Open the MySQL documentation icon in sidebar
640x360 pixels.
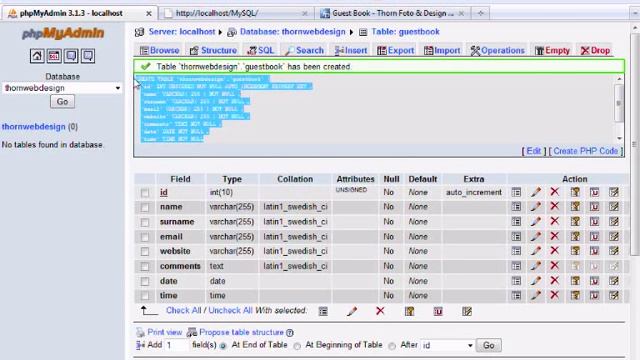pyautogui.click(x=88, y=56)
